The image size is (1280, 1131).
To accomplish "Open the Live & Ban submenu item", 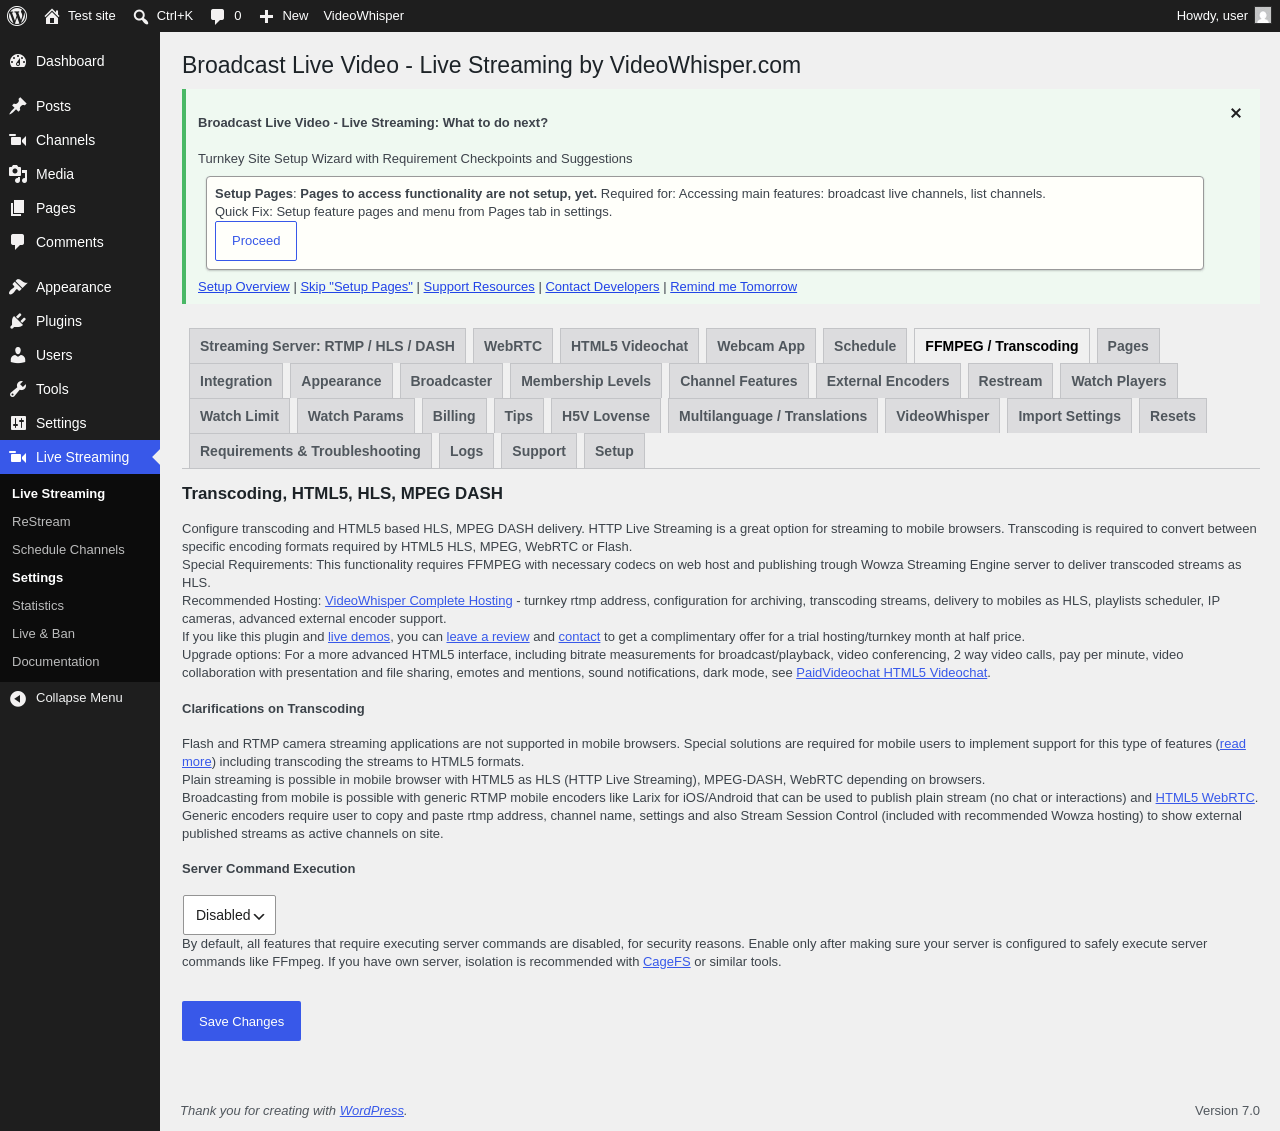I will (43, 634).
